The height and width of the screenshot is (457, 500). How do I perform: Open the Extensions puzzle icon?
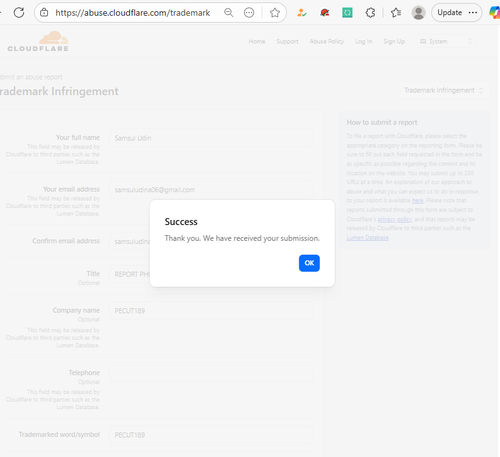(370, 13)
